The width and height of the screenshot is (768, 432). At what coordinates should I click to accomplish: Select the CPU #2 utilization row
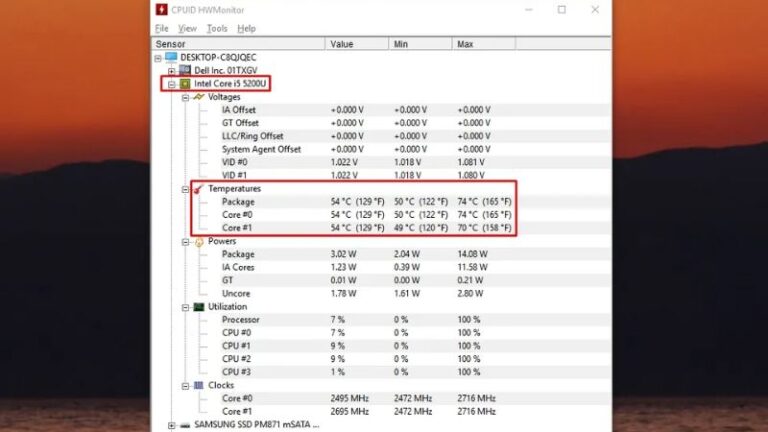pyautogui.click(x=382, y=359)
